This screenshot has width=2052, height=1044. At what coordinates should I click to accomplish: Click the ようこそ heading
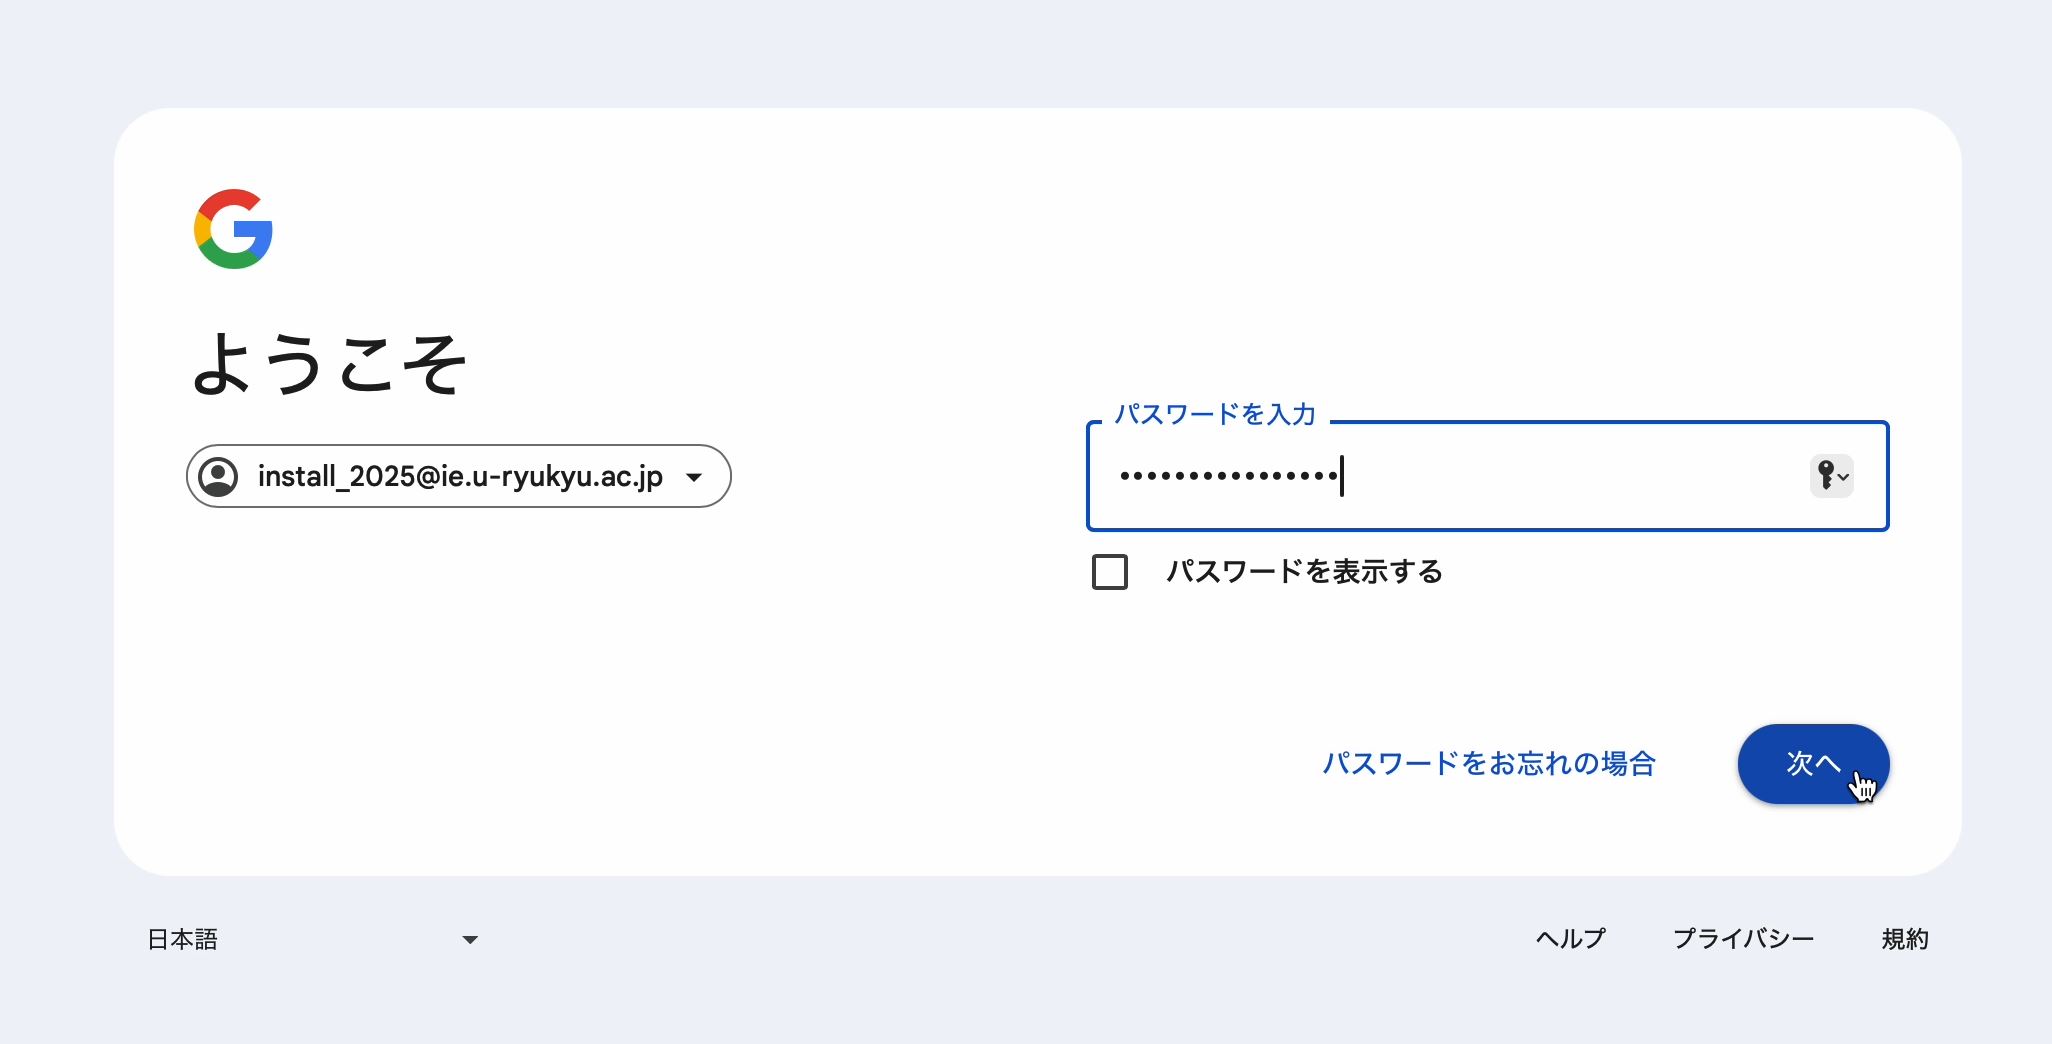point(330,364)
